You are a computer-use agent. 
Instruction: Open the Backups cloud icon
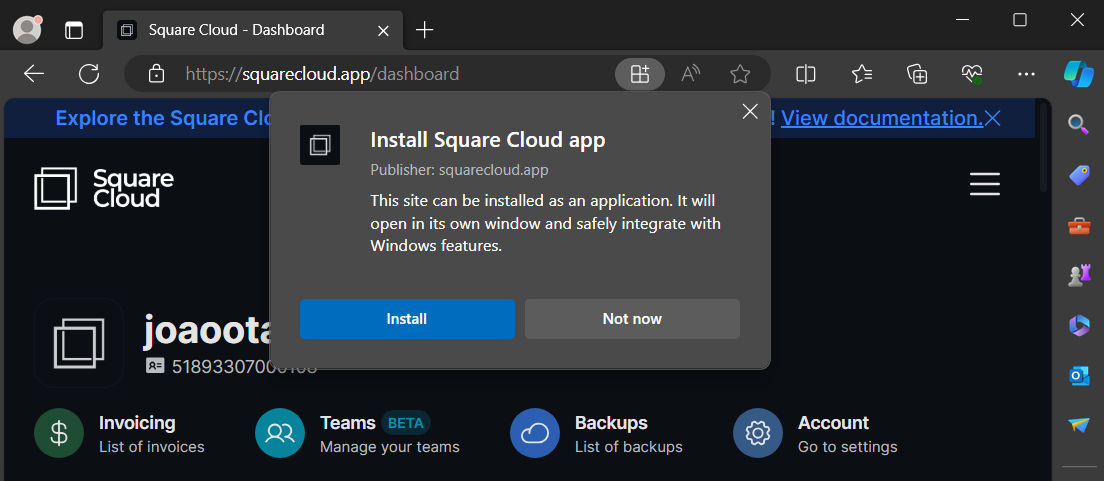535,434
